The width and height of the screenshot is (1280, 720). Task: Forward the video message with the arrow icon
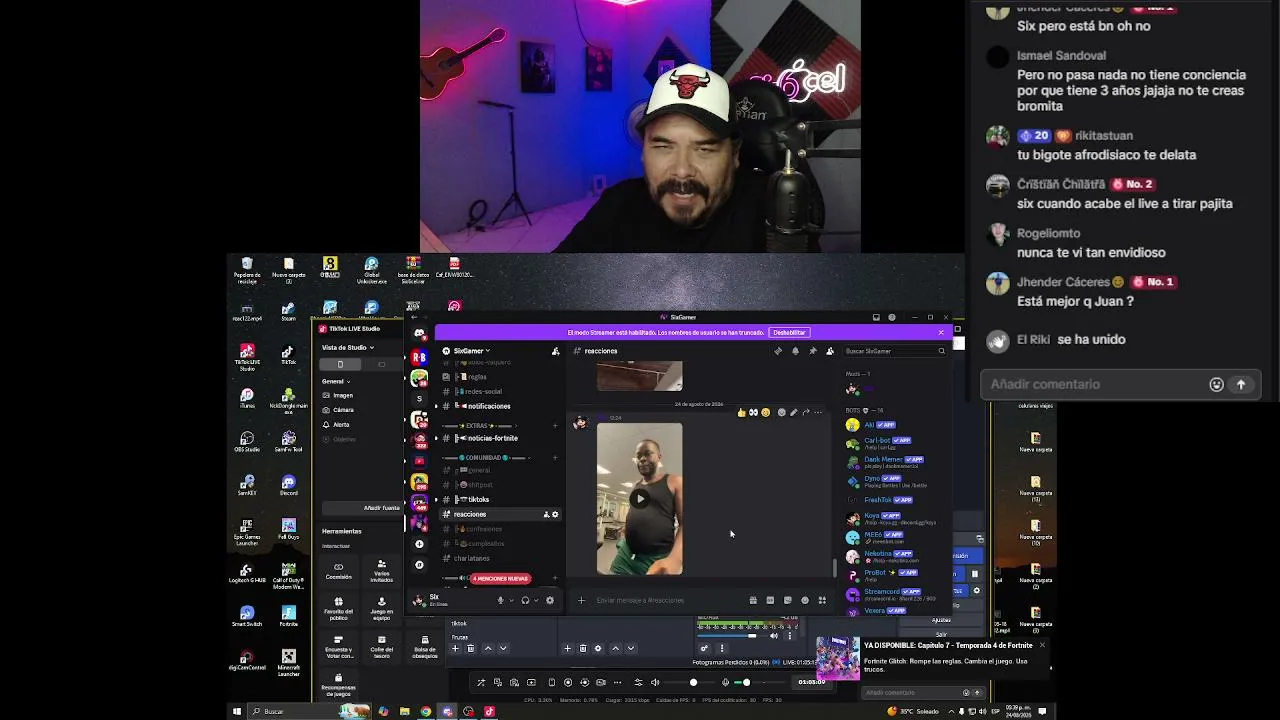click(806, 412)
